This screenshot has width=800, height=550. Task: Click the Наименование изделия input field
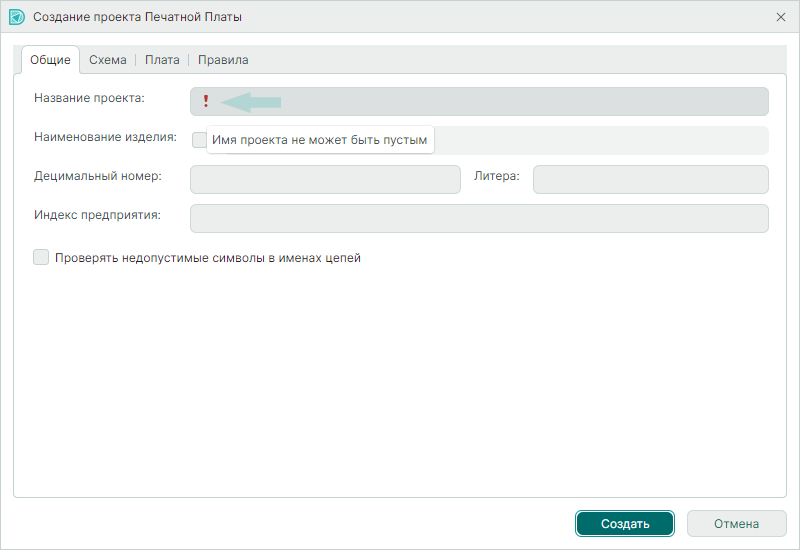(x=600, y=140)
